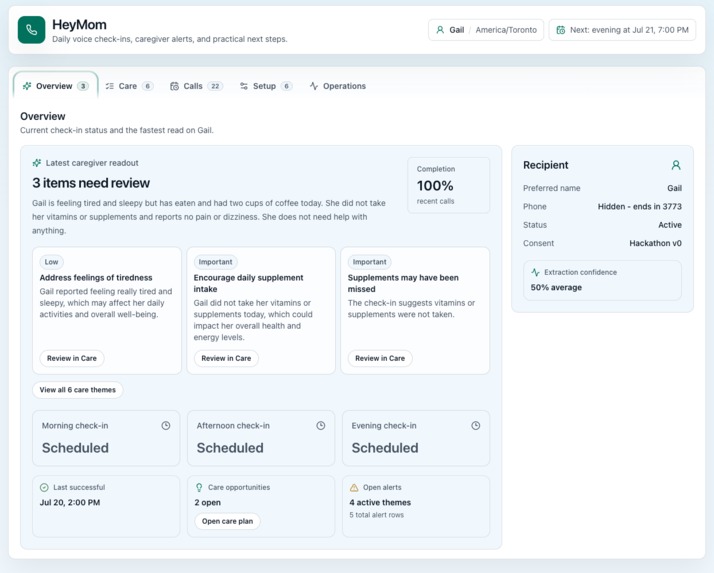714x573 pixels.
Task: Click the '3 items need review' heading
Action: (91, 183)
